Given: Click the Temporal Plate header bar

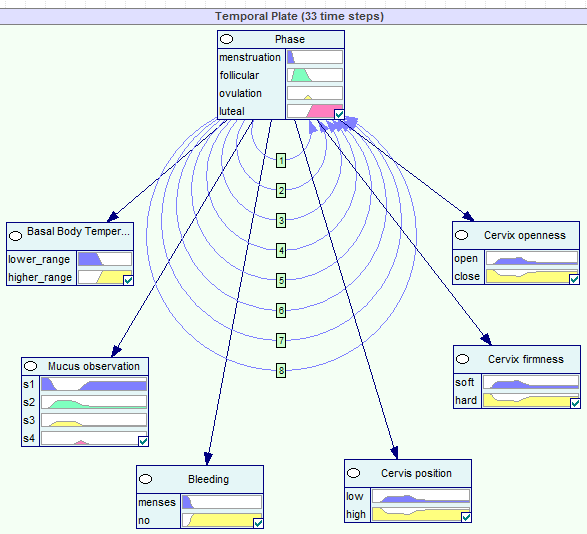Looking at the screenshot, I should coord(294,16).
